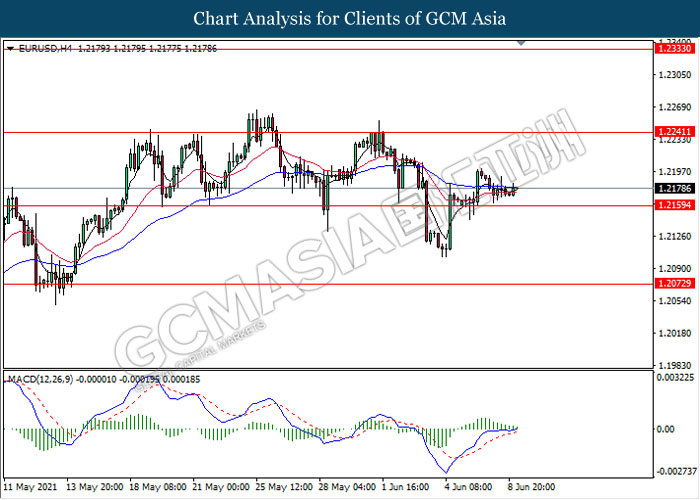Click the EURUSD,H4 symbol title text
The width and height of the screenshot is (700, 500).
(x=42, y=48)
